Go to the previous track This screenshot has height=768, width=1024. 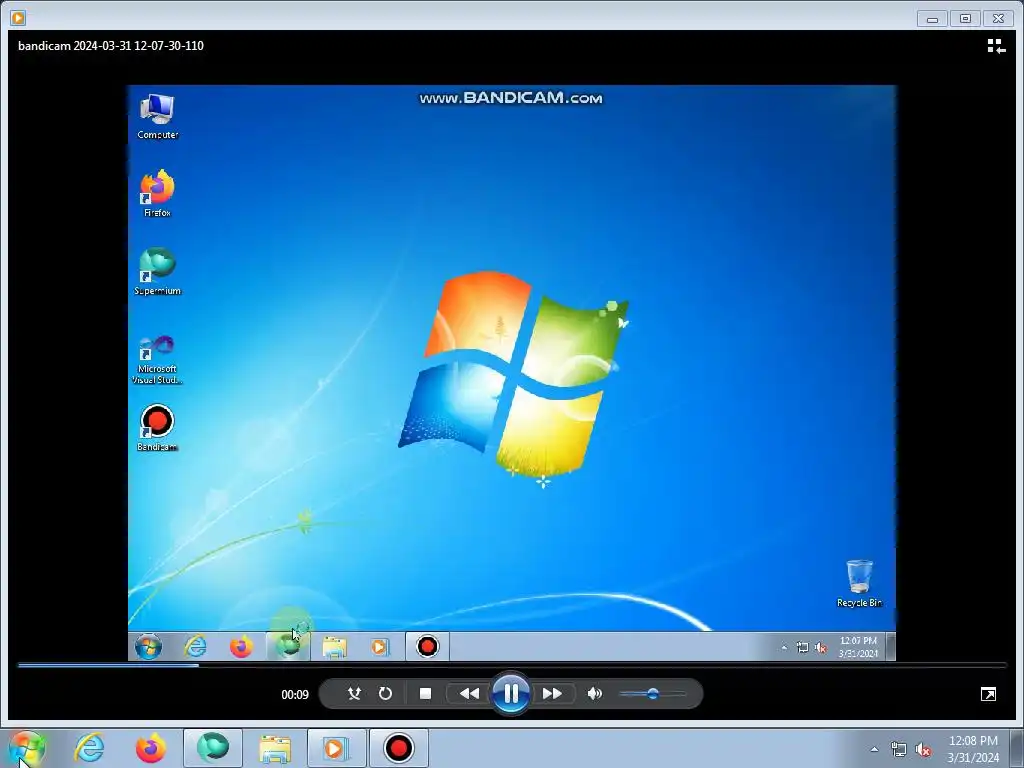pyautogui.click(x=469, y=694)
